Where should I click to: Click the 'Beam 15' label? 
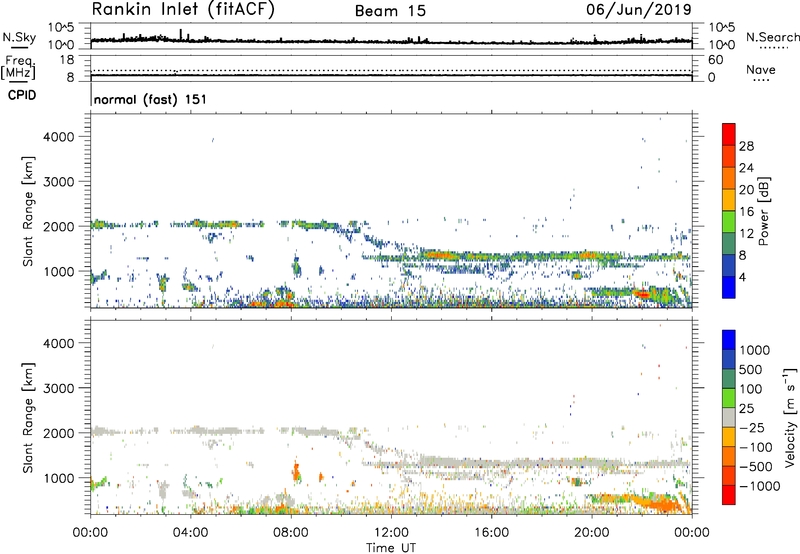(x=390, y=11)
